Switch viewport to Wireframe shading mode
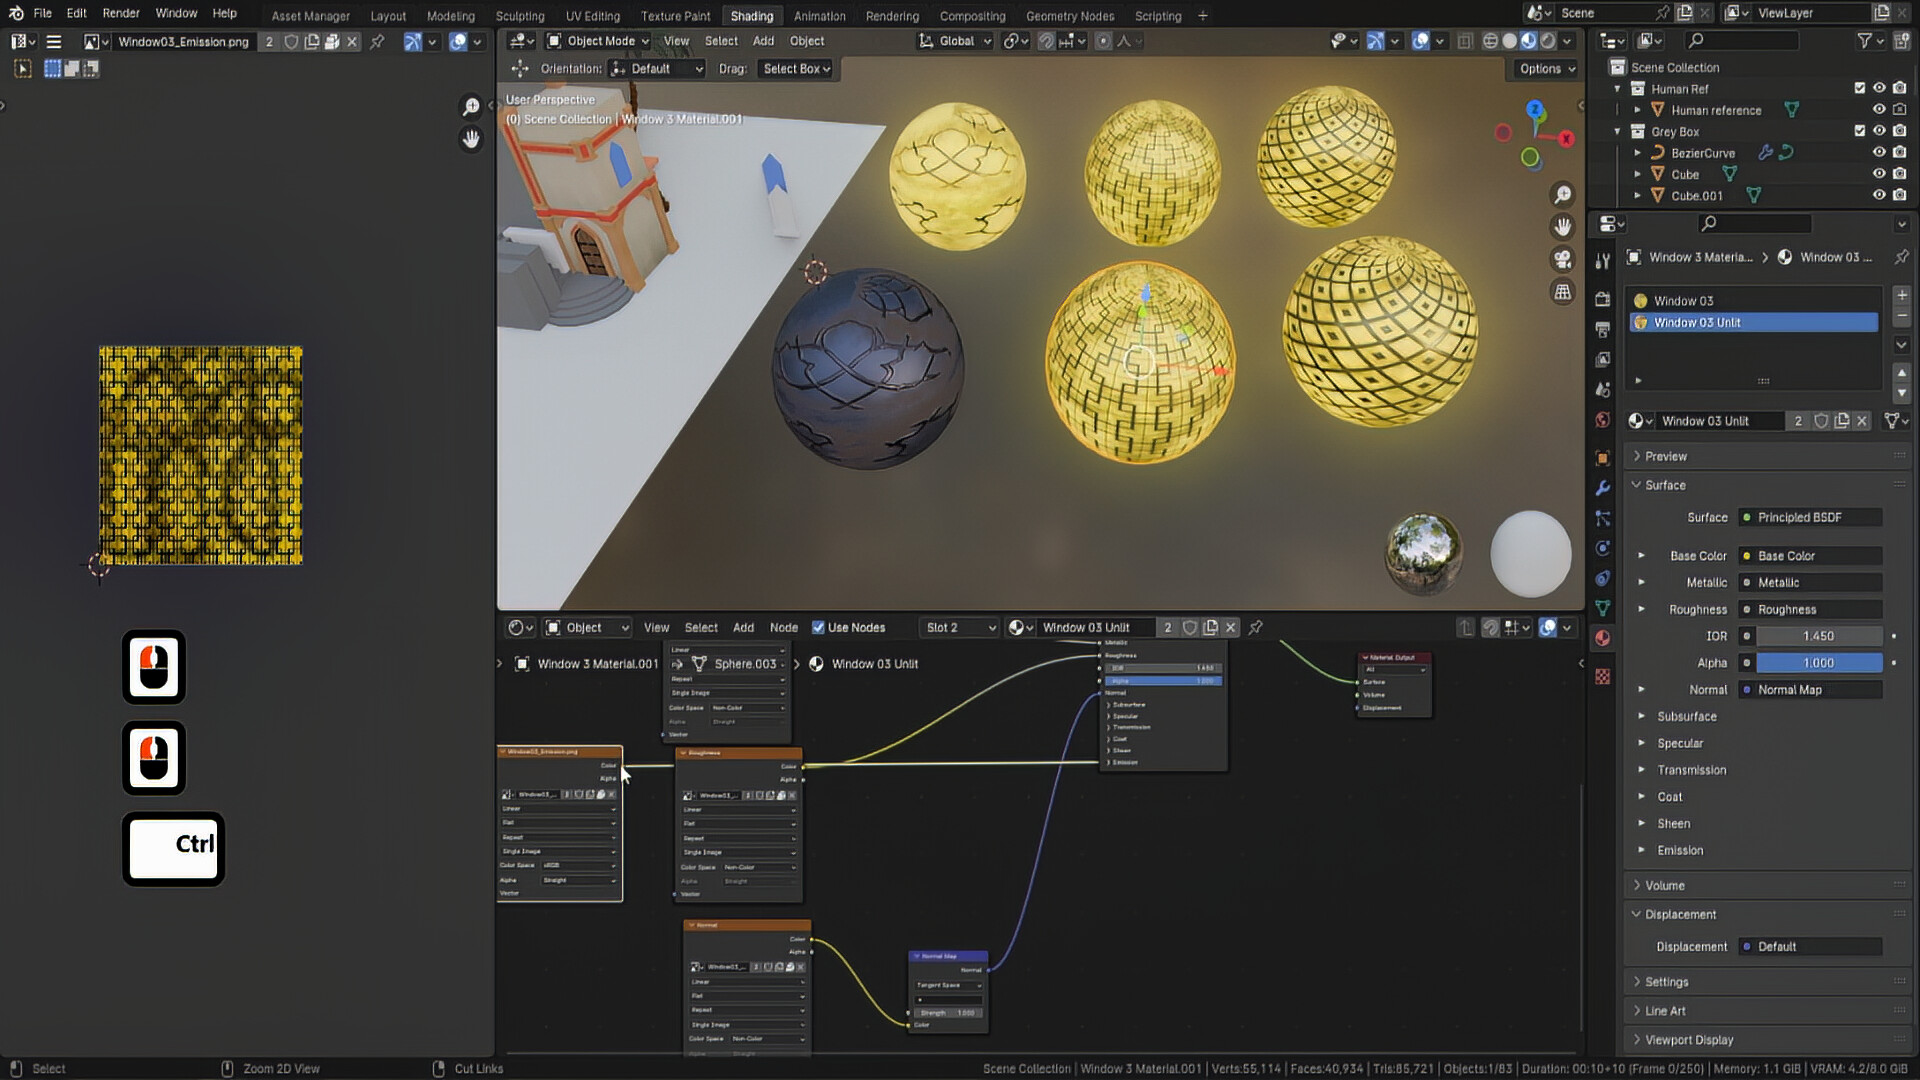 pyautogui.click(x=1490, y=41)
